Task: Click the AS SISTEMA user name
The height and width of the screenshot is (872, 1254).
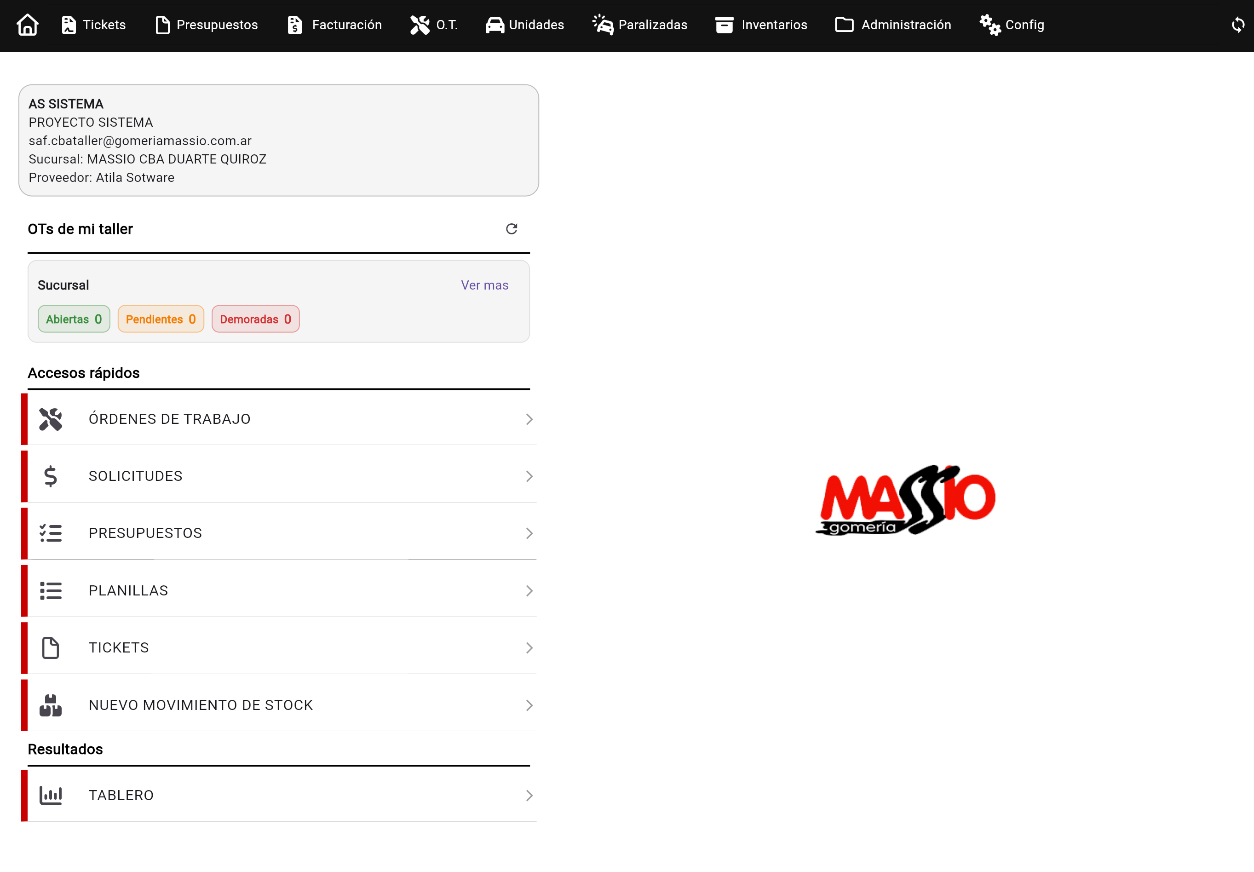Action: click(66, 104)
